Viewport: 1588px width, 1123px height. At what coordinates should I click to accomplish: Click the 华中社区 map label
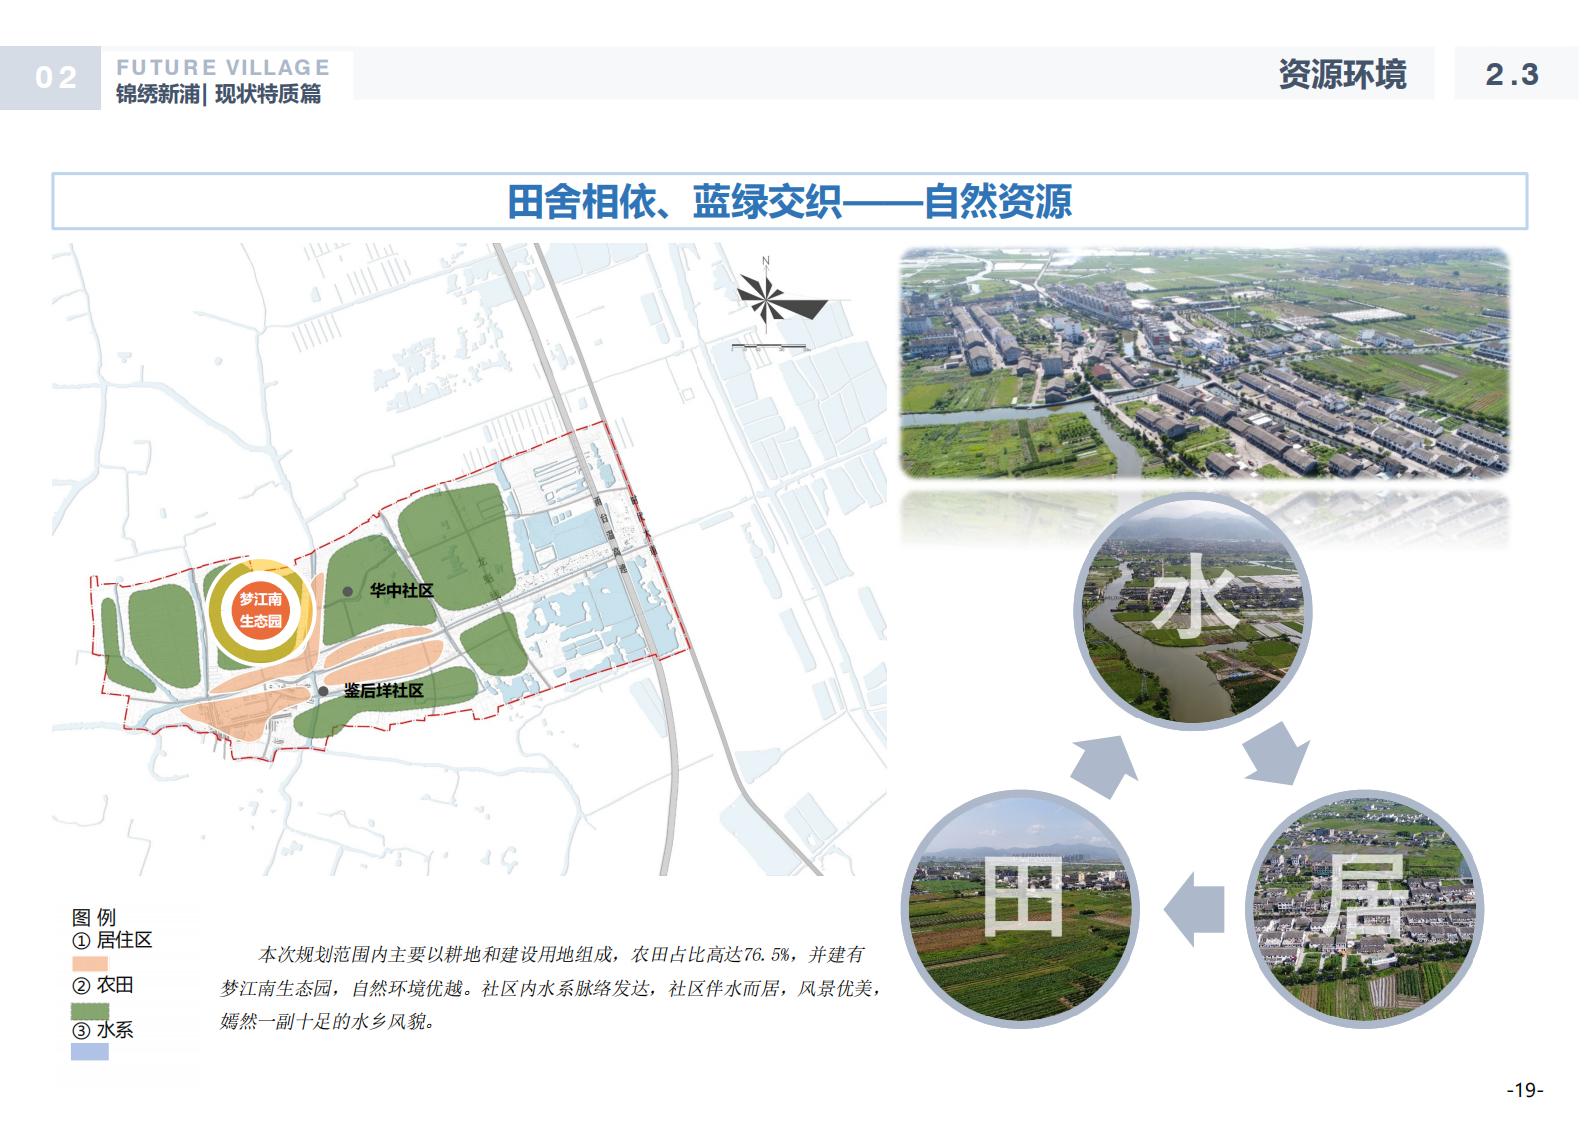pyautogui.click(x=402, y=591)
